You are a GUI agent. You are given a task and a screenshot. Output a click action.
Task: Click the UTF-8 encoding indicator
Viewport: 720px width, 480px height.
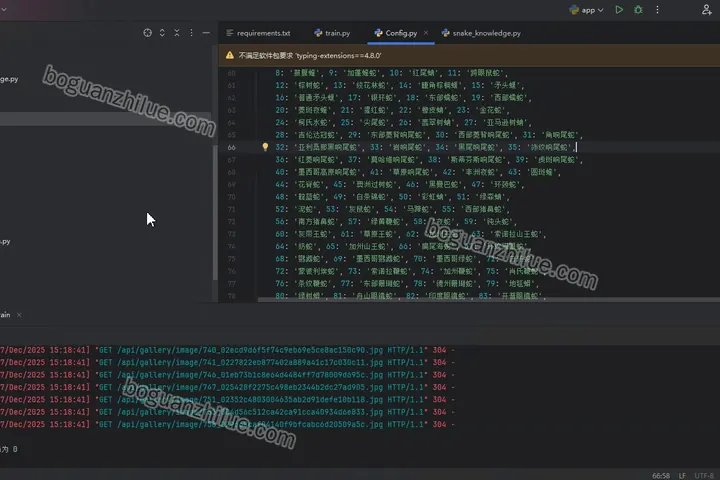[704, 476]
